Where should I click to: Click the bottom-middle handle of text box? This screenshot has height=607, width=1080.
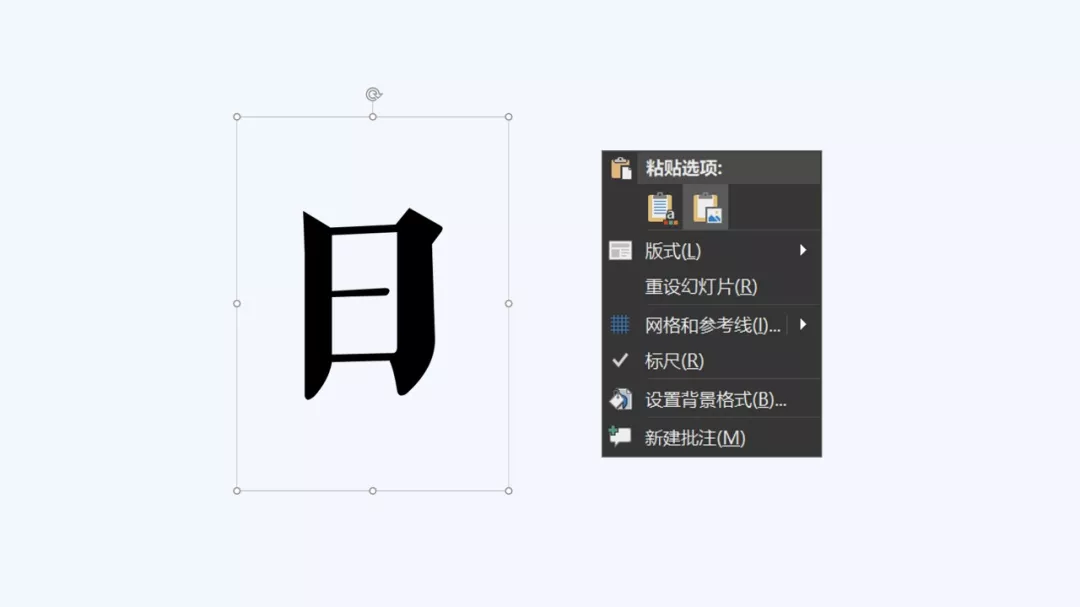tap(373, 491)
